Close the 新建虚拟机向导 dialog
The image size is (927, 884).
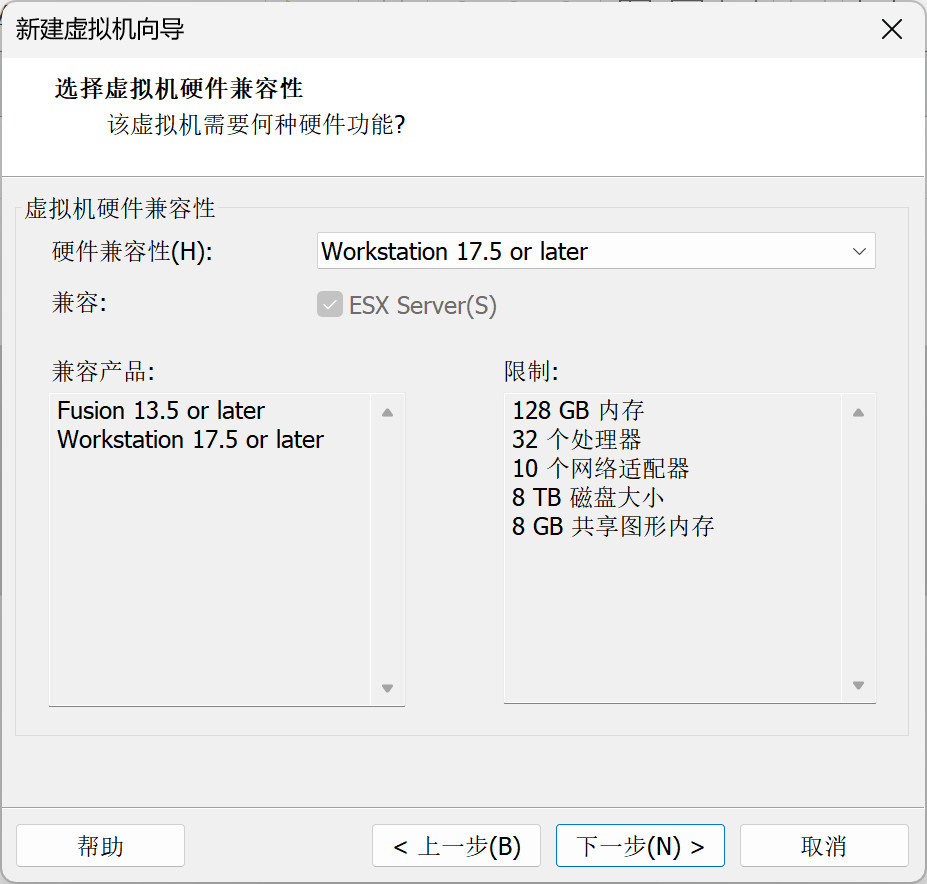(892, 28)
